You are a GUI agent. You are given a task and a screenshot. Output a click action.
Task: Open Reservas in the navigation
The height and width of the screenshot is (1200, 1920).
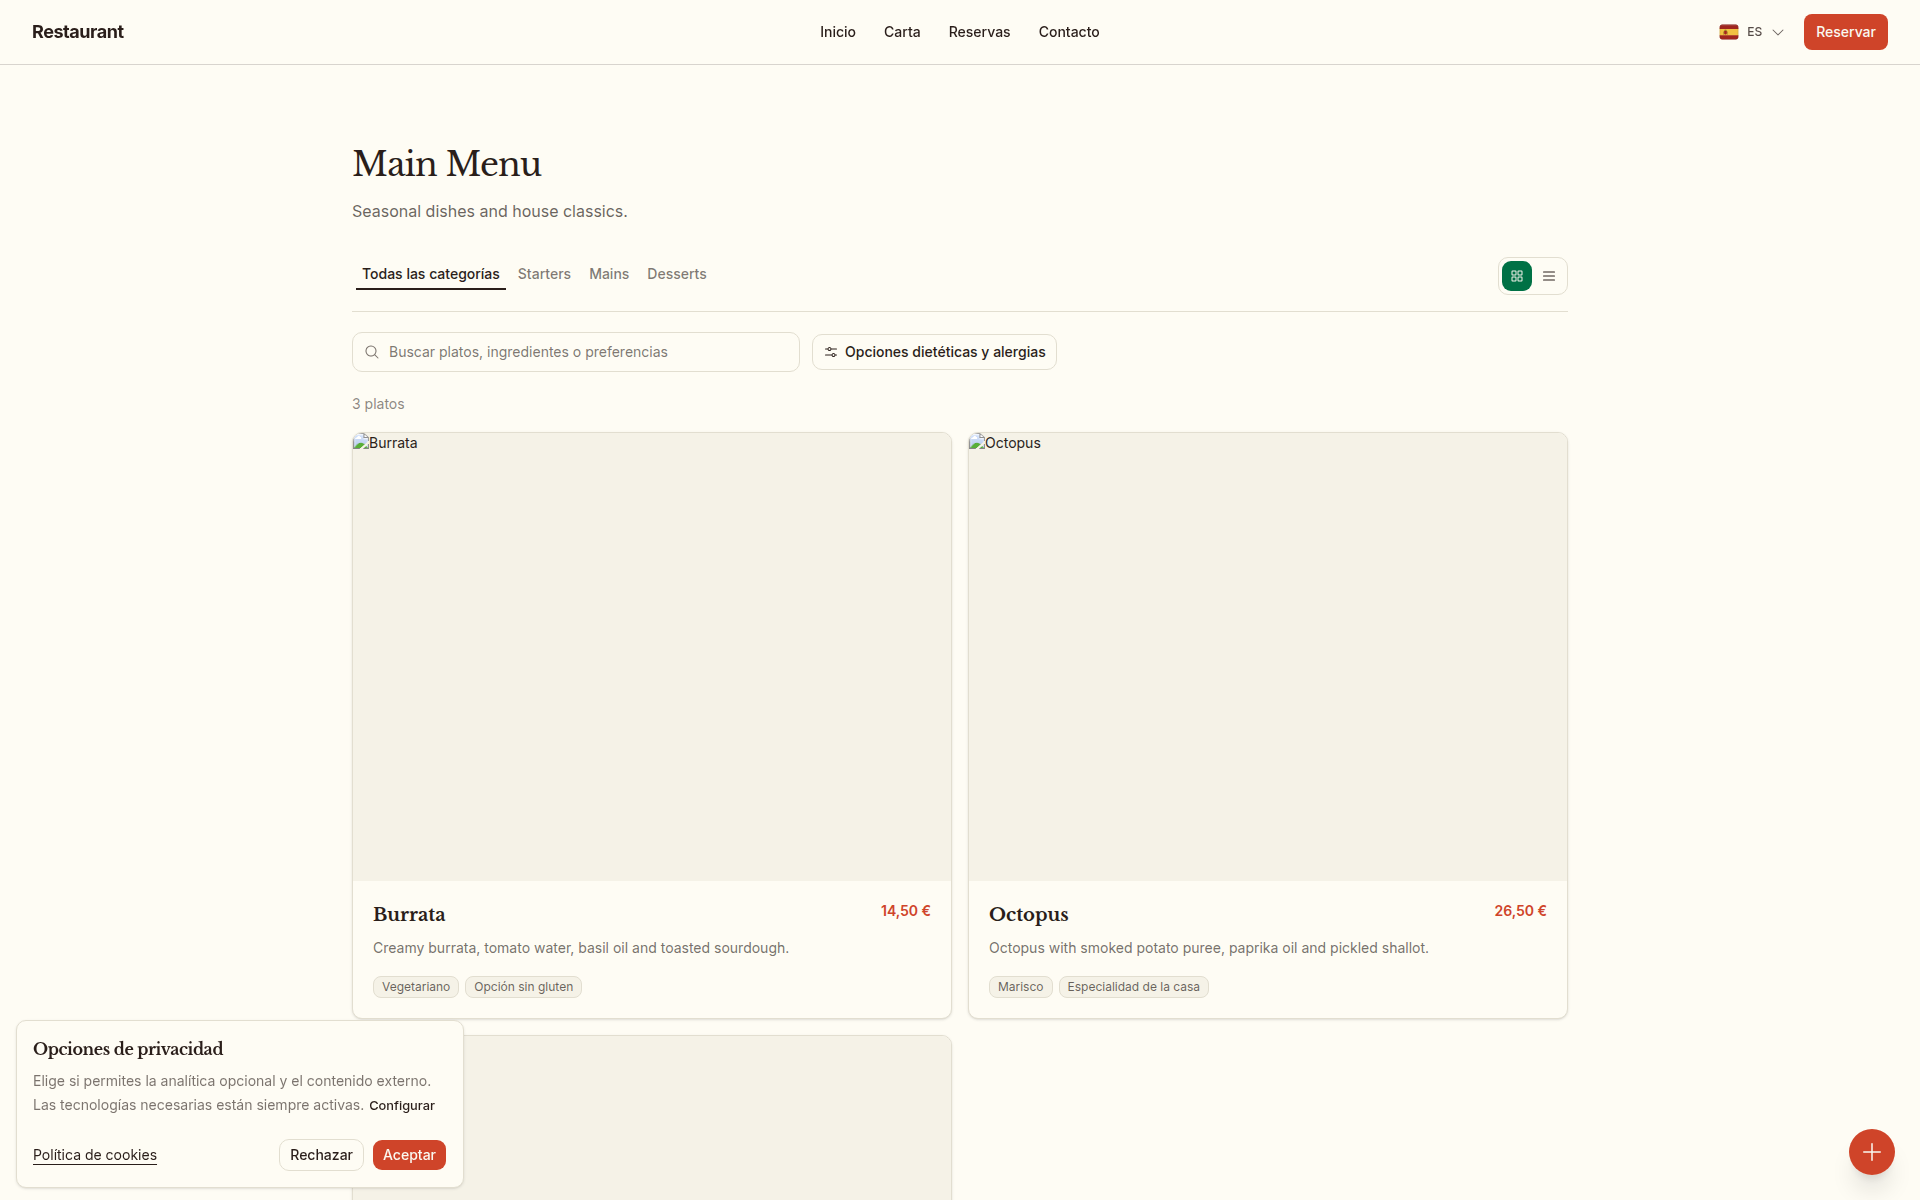(x=980, y=32)
